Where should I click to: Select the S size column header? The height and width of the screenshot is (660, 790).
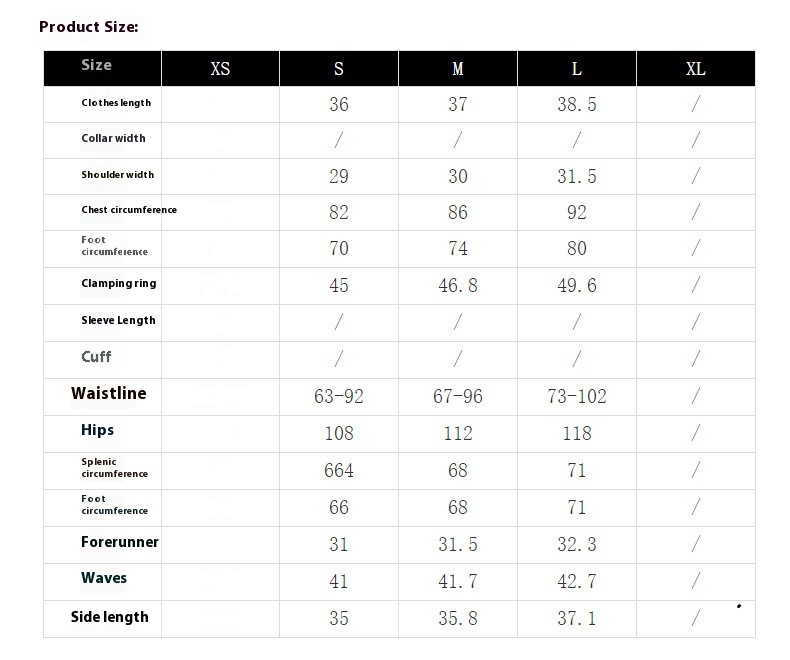[x=339, y=69]
